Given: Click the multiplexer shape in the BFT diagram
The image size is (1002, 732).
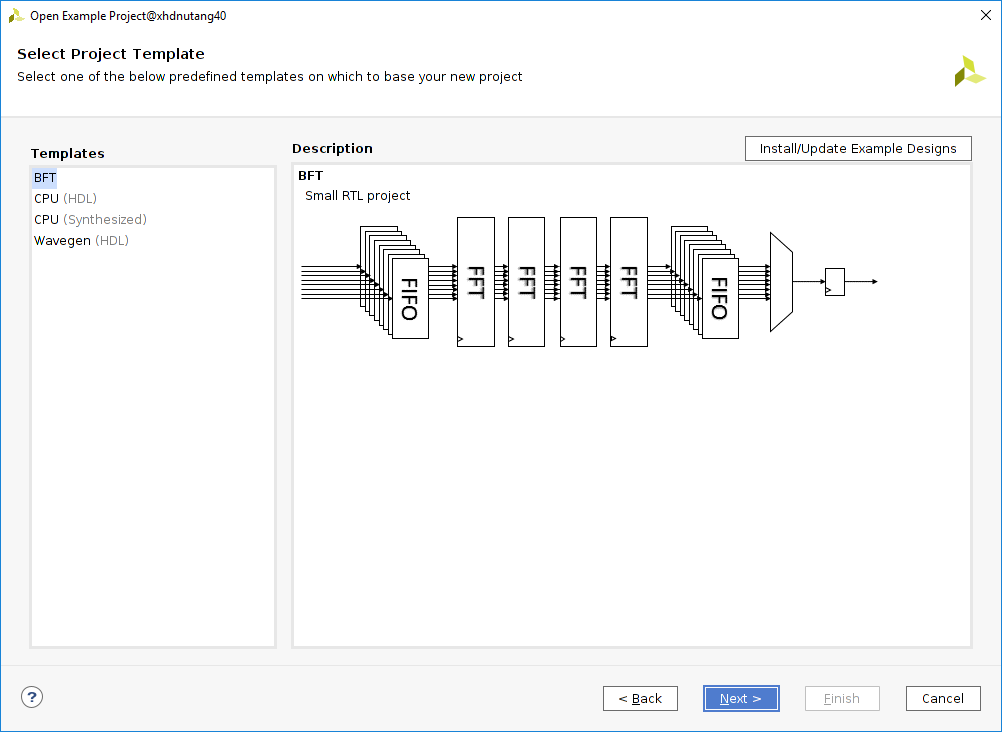Looking at the screenshot, I should click(781, 282).
